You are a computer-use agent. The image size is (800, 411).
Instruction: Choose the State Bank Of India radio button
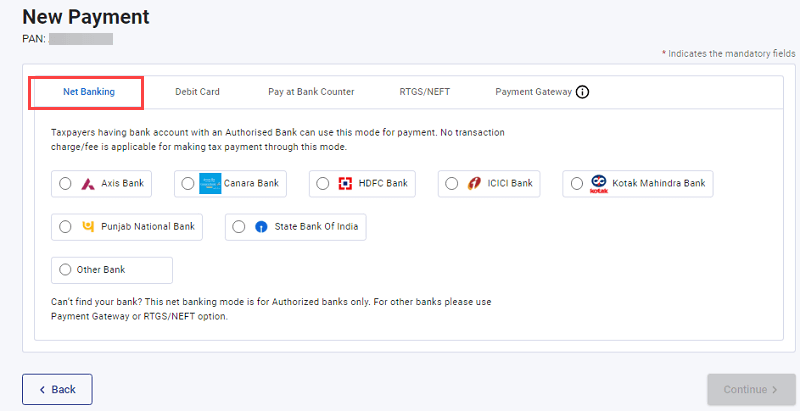pyautogui.click(x=239, y=226)
